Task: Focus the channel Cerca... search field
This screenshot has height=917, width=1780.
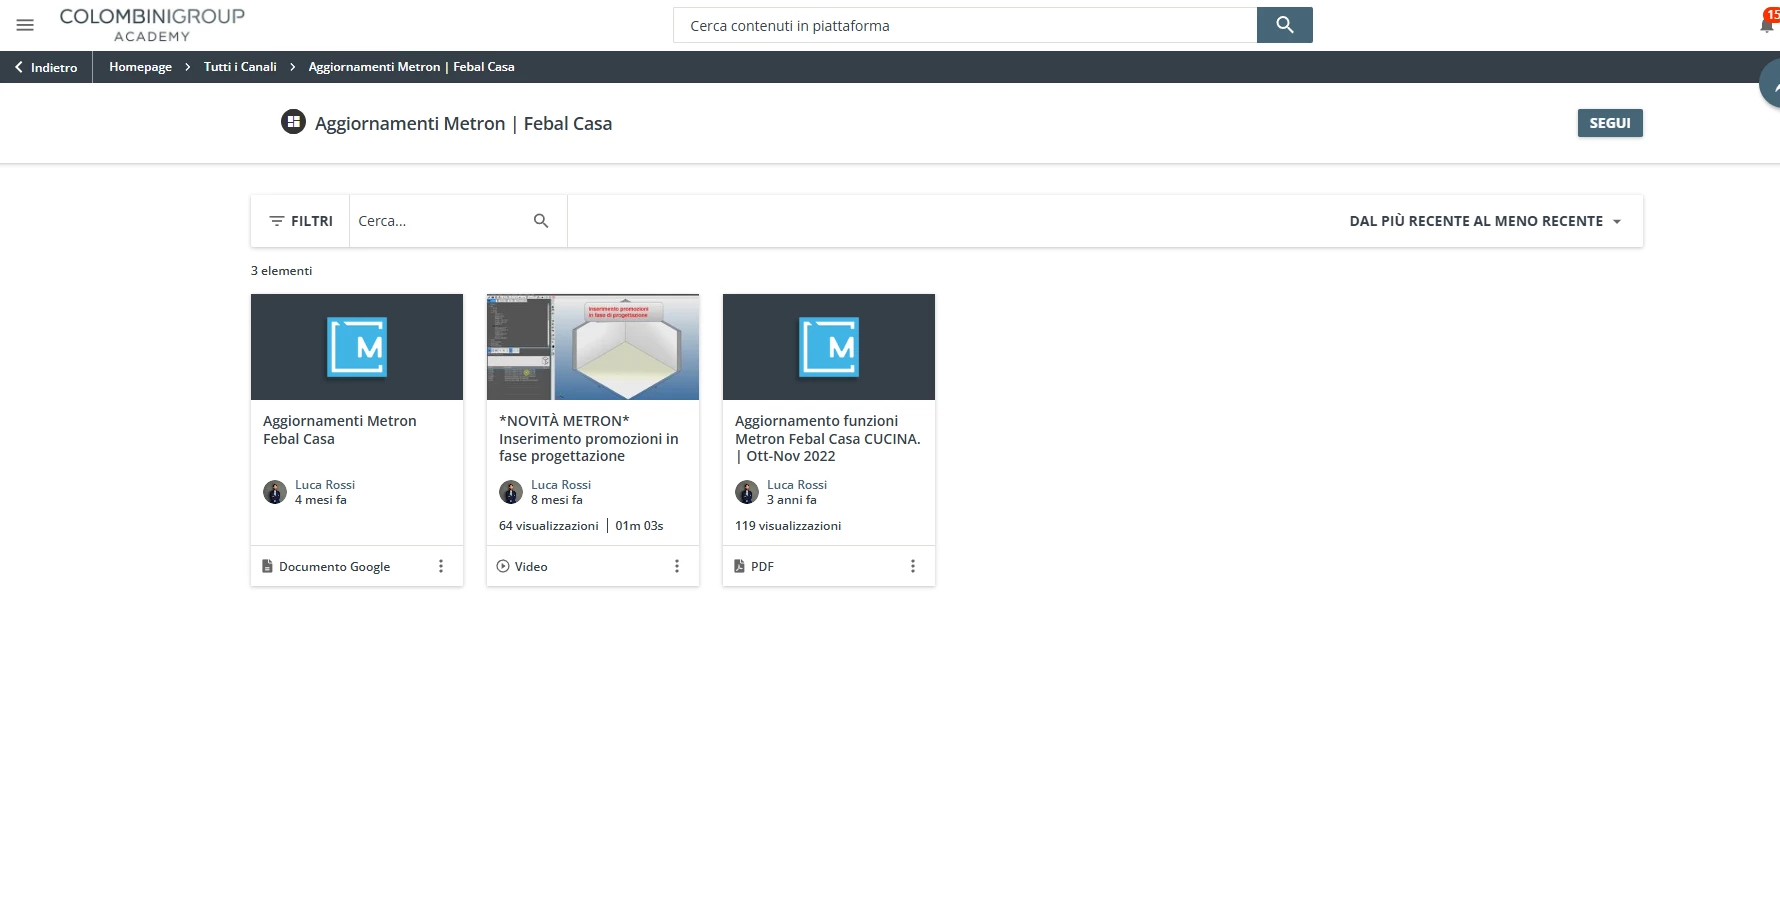Action: (x=440, y=221)
